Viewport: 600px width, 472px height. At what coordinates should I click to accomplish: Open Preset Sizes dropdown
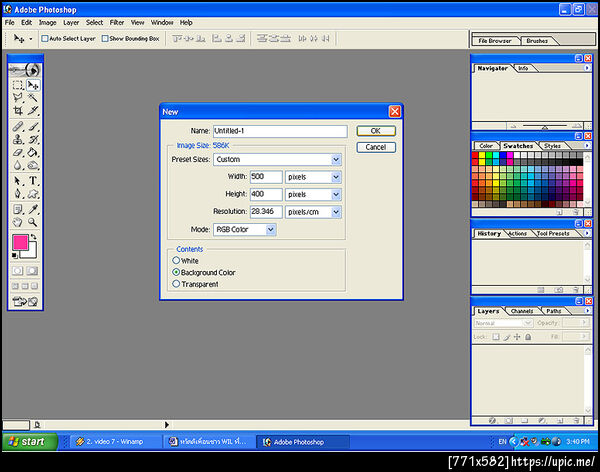336,159
